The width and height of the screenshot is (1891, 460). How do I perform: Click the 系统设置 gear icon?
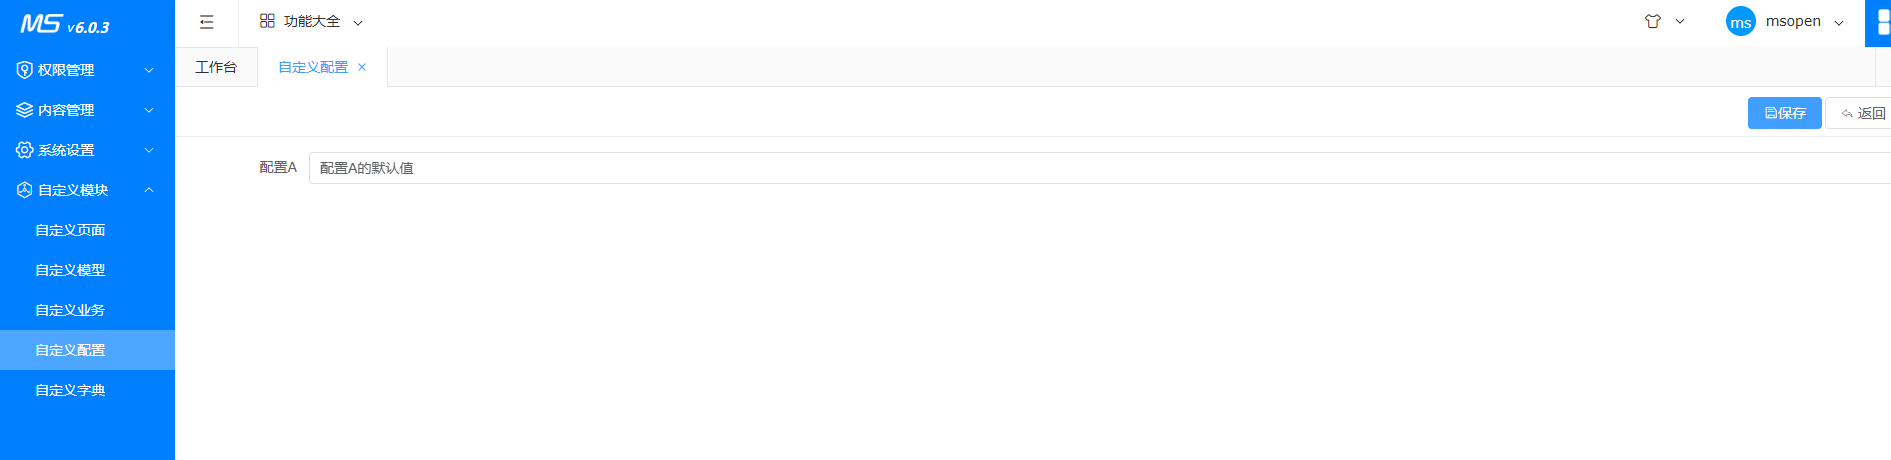tap(25, 150)
